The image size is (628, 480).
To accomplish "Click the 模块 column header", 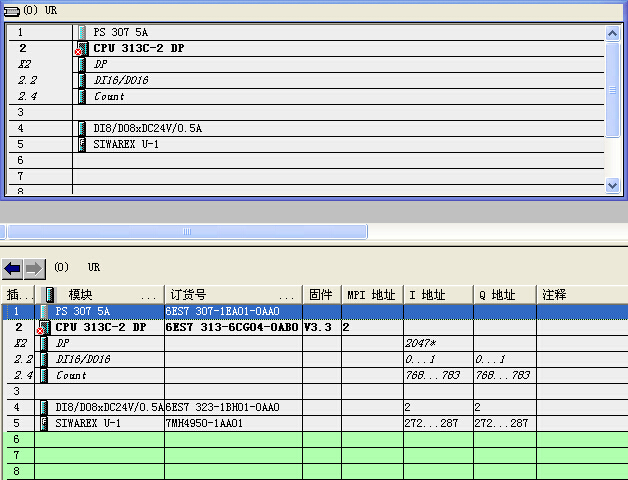I will (x=100, y=295).
